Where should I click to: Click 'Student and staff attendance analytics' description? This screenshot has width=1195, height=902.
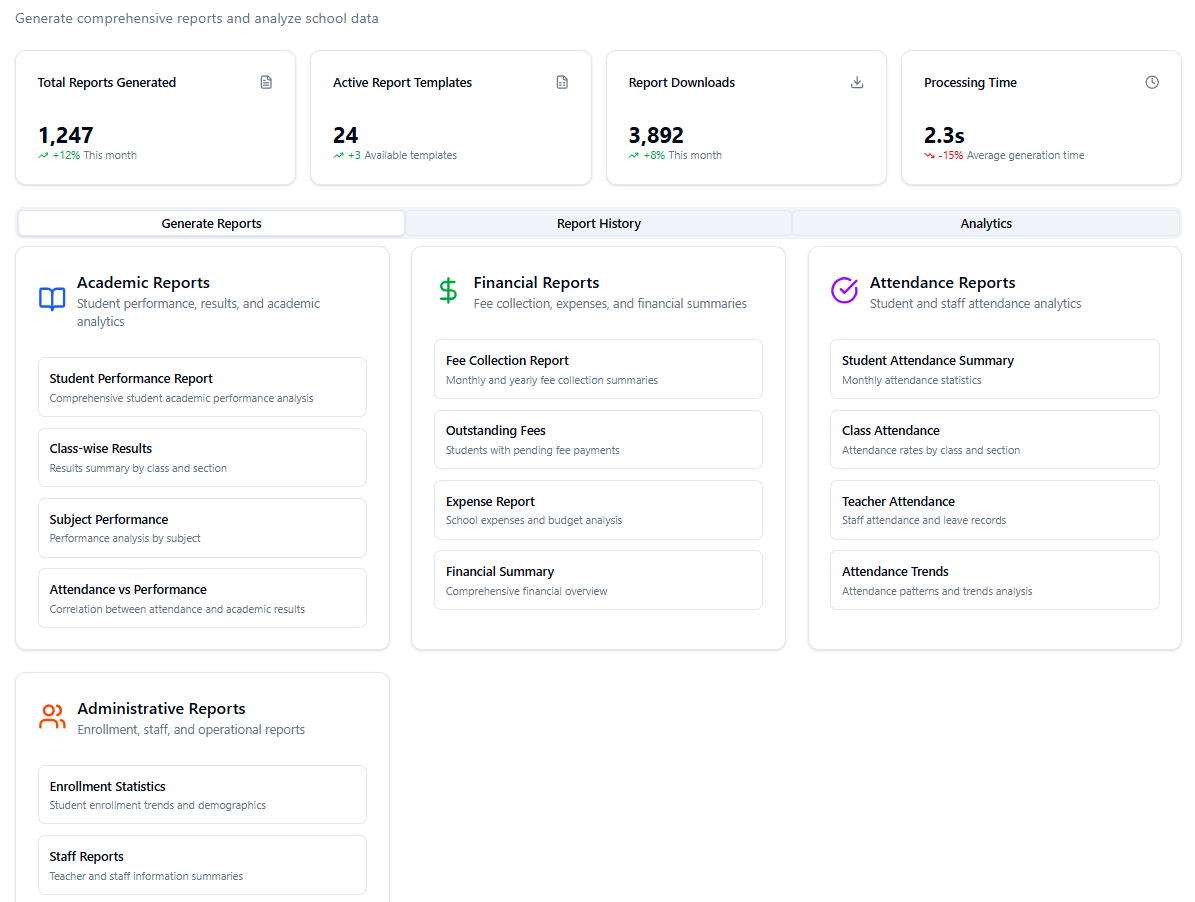(976, 303)
